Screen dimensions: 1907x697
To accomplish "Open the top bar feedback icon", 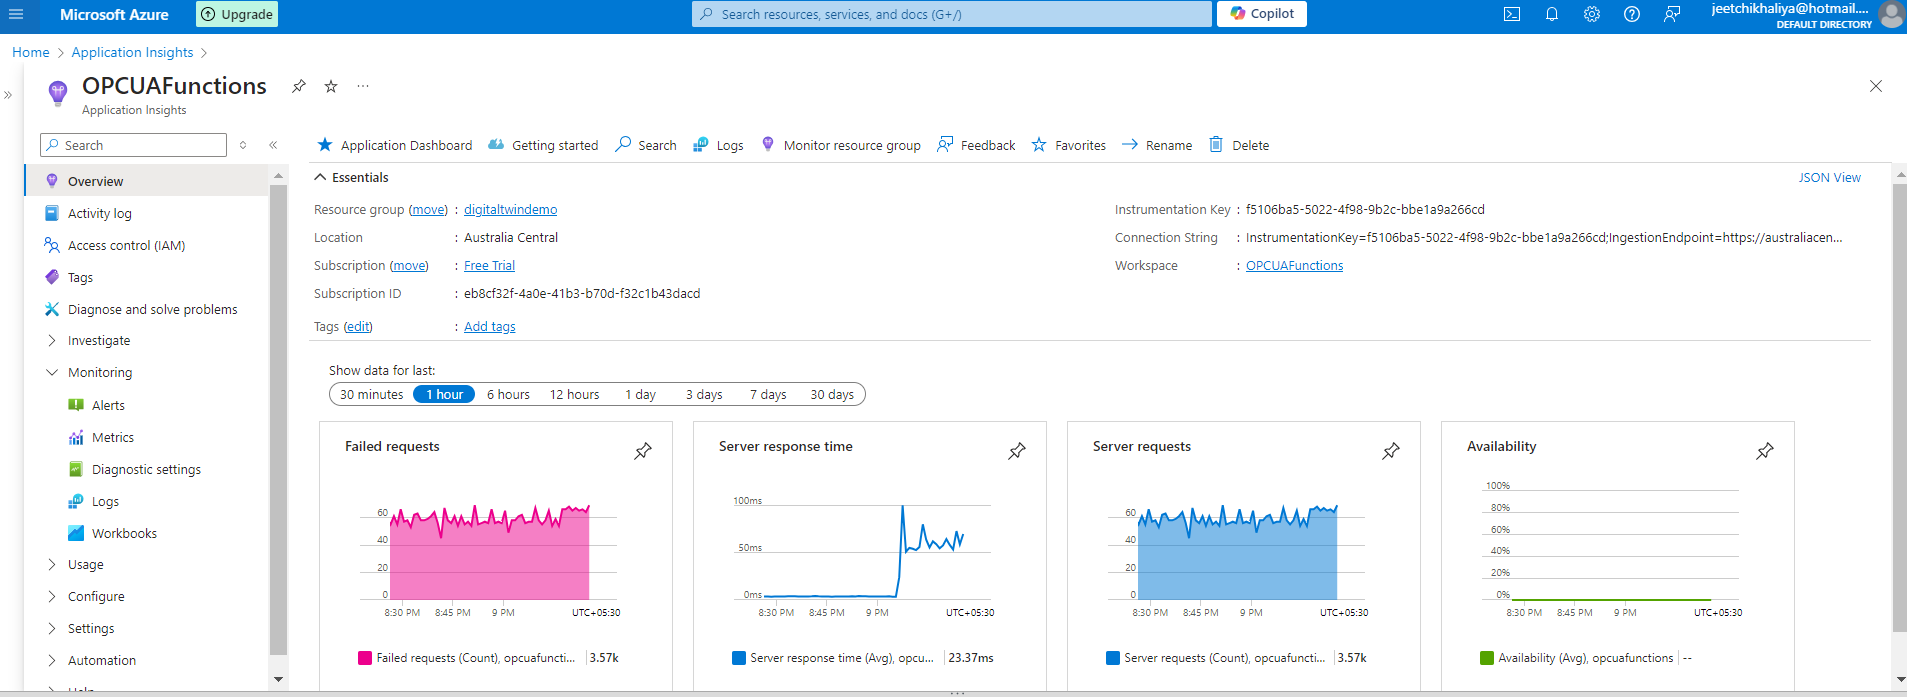I will 1672,14.
